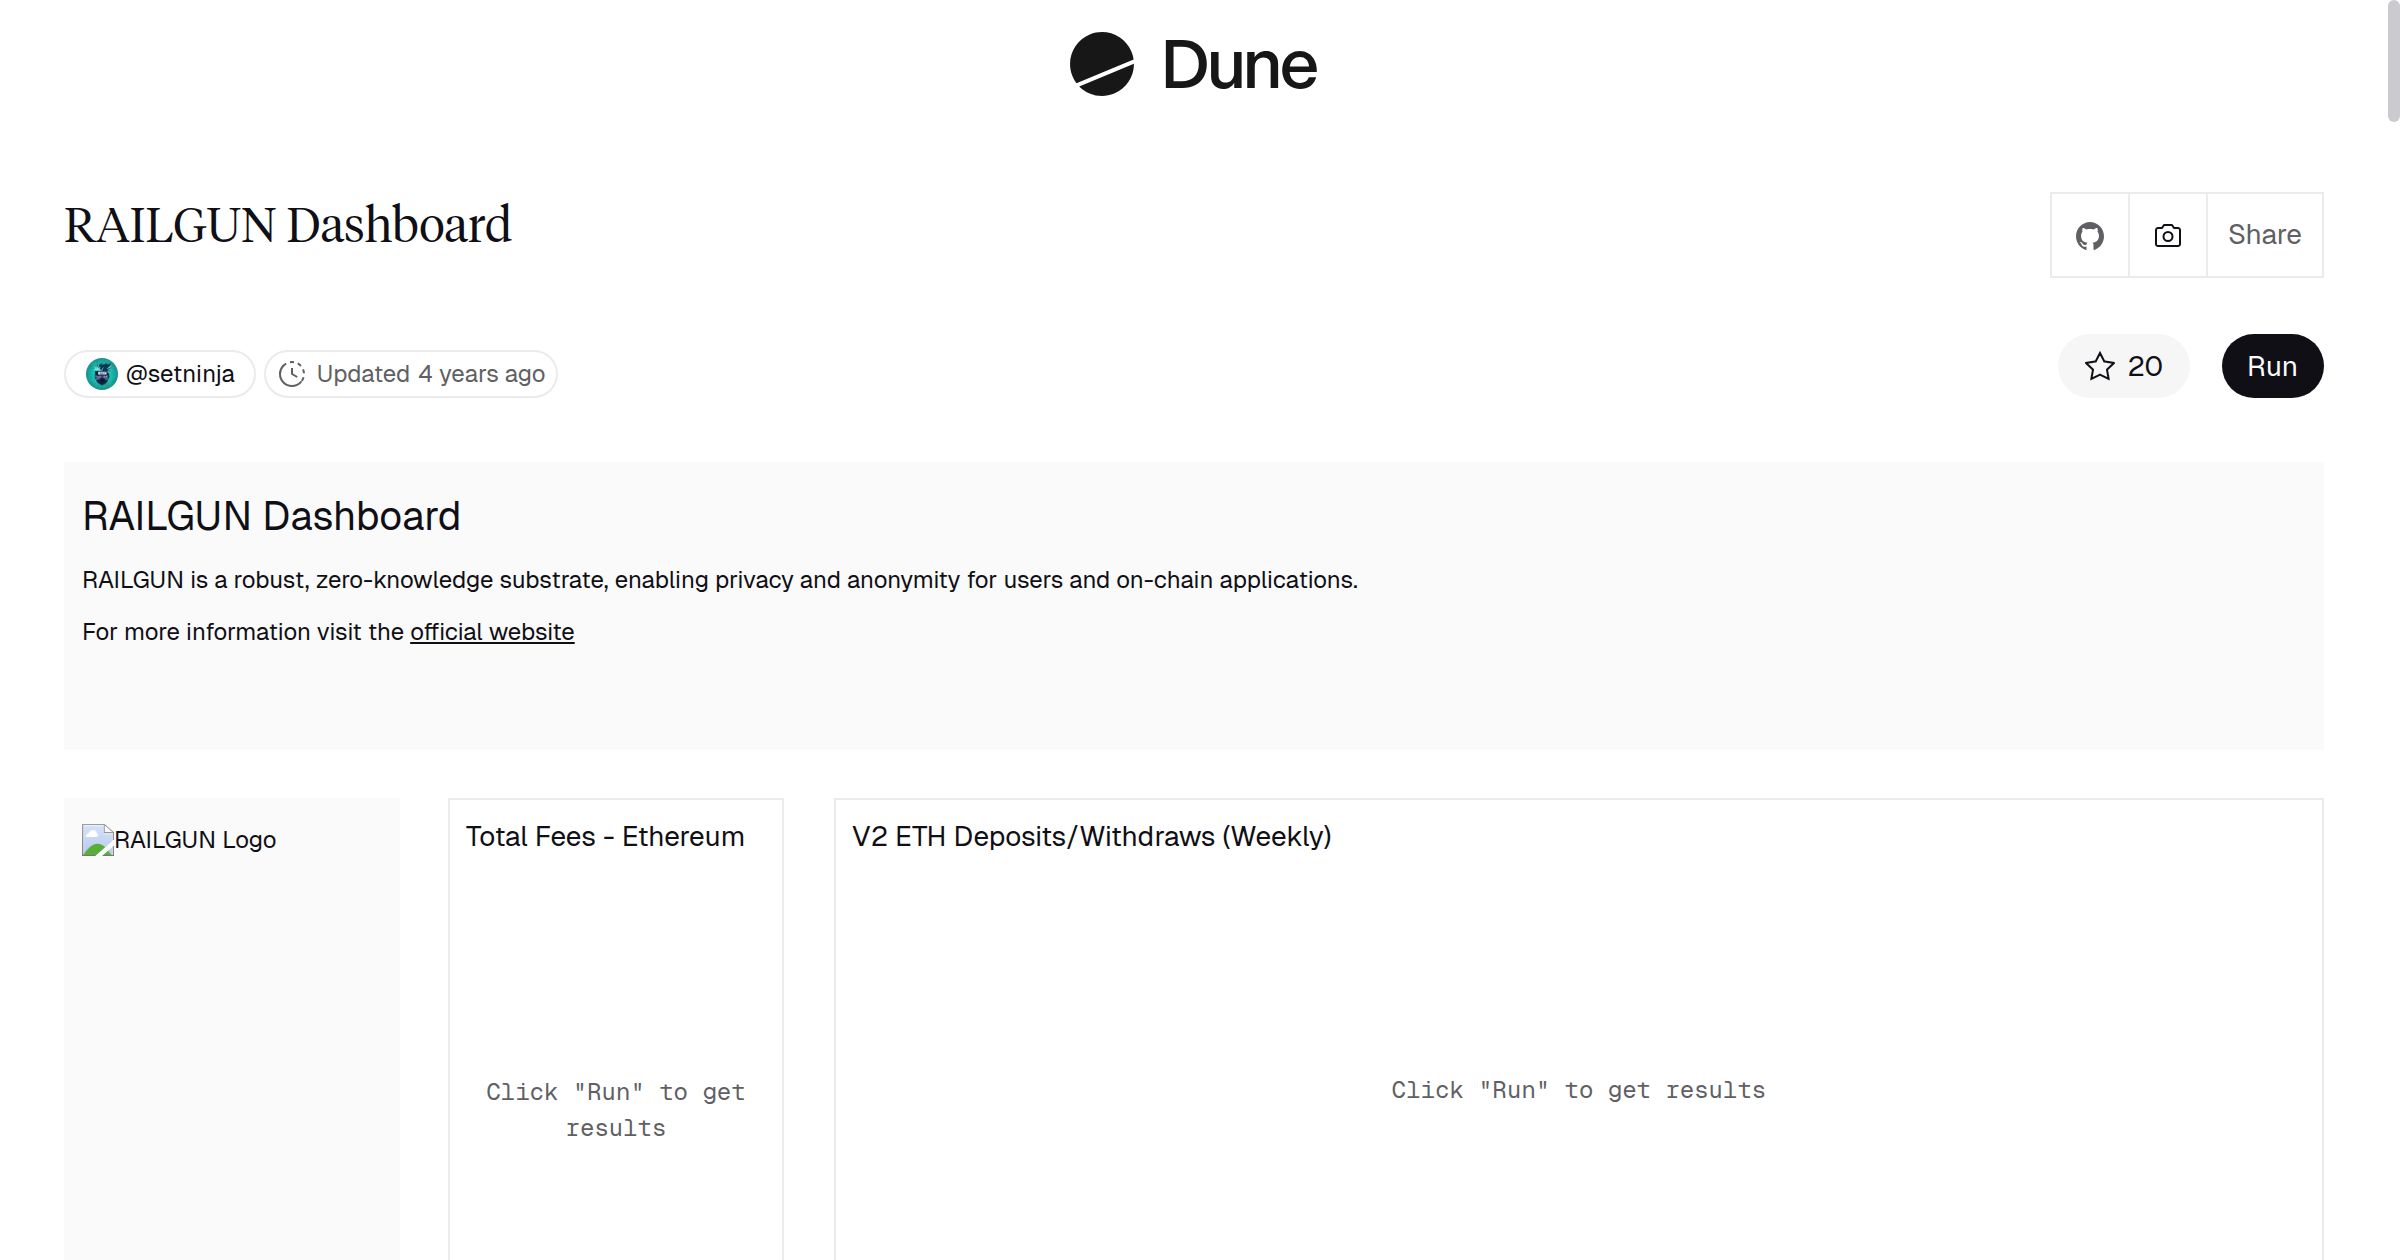This screenshot has width=2400, height=1260.
Task: Click the broken RAILGUN Logo image icon
Action: 96,840
